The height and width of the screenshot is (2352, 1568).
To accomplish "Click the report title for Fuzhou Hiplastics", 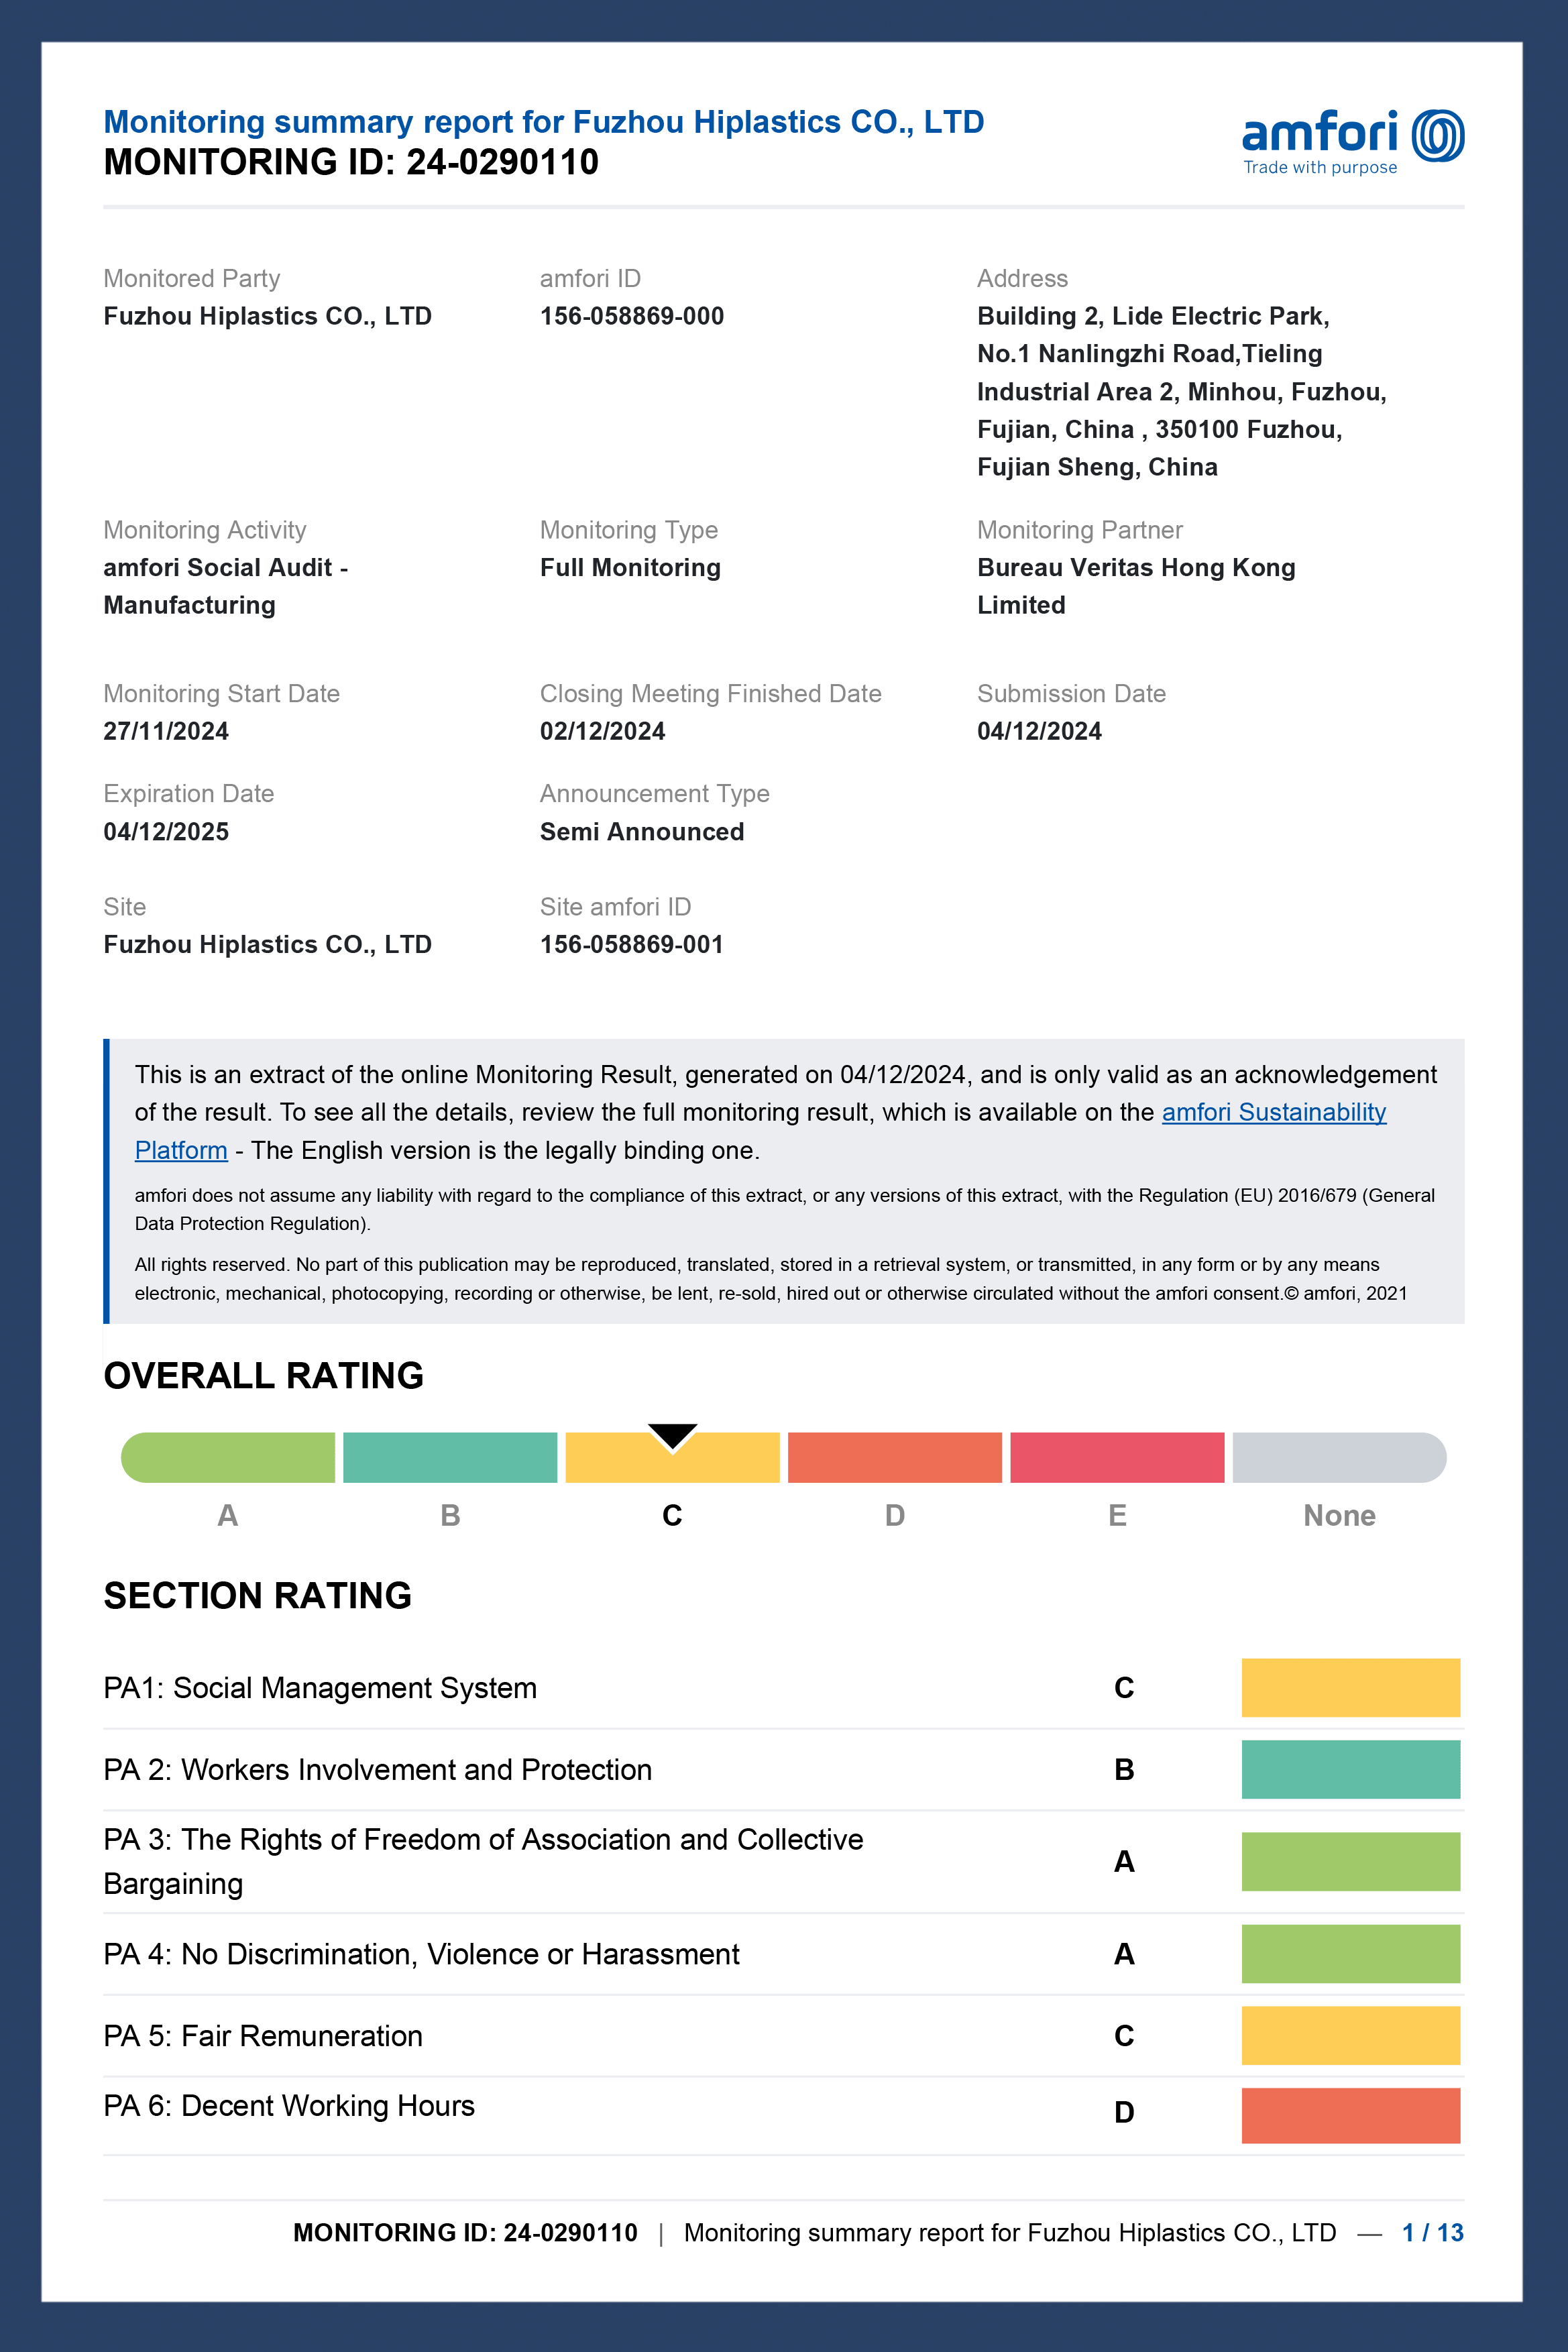I will coord(544,122).
